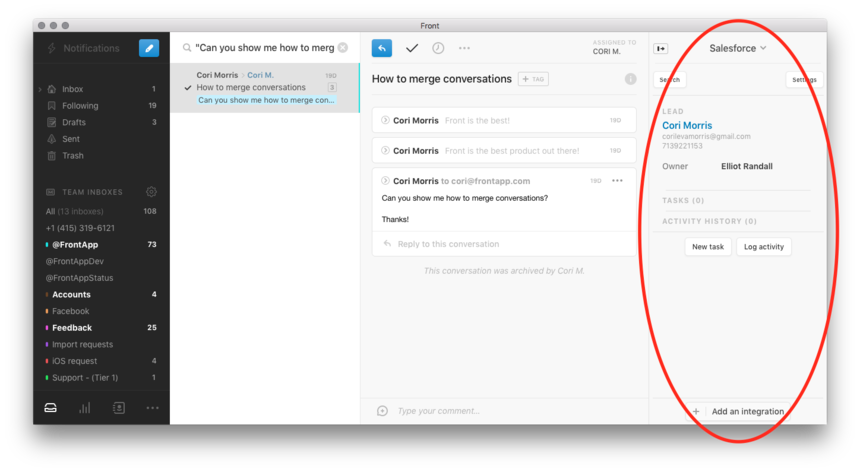This screenshot has height=472, width=860.
Task: Expand the Inbox chevron in sidebar
Action: pyautogui.click(x=40, y=89)
